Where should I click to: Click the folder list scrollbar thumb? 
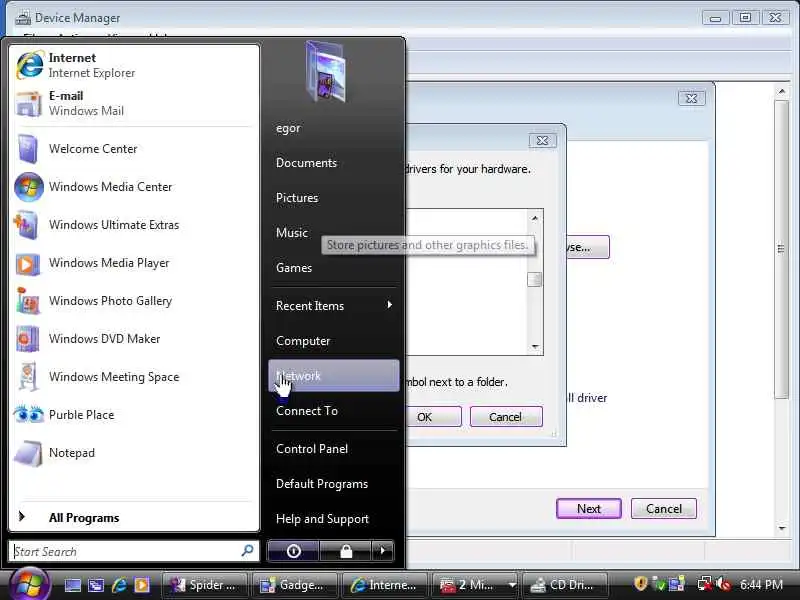point(534,280)
